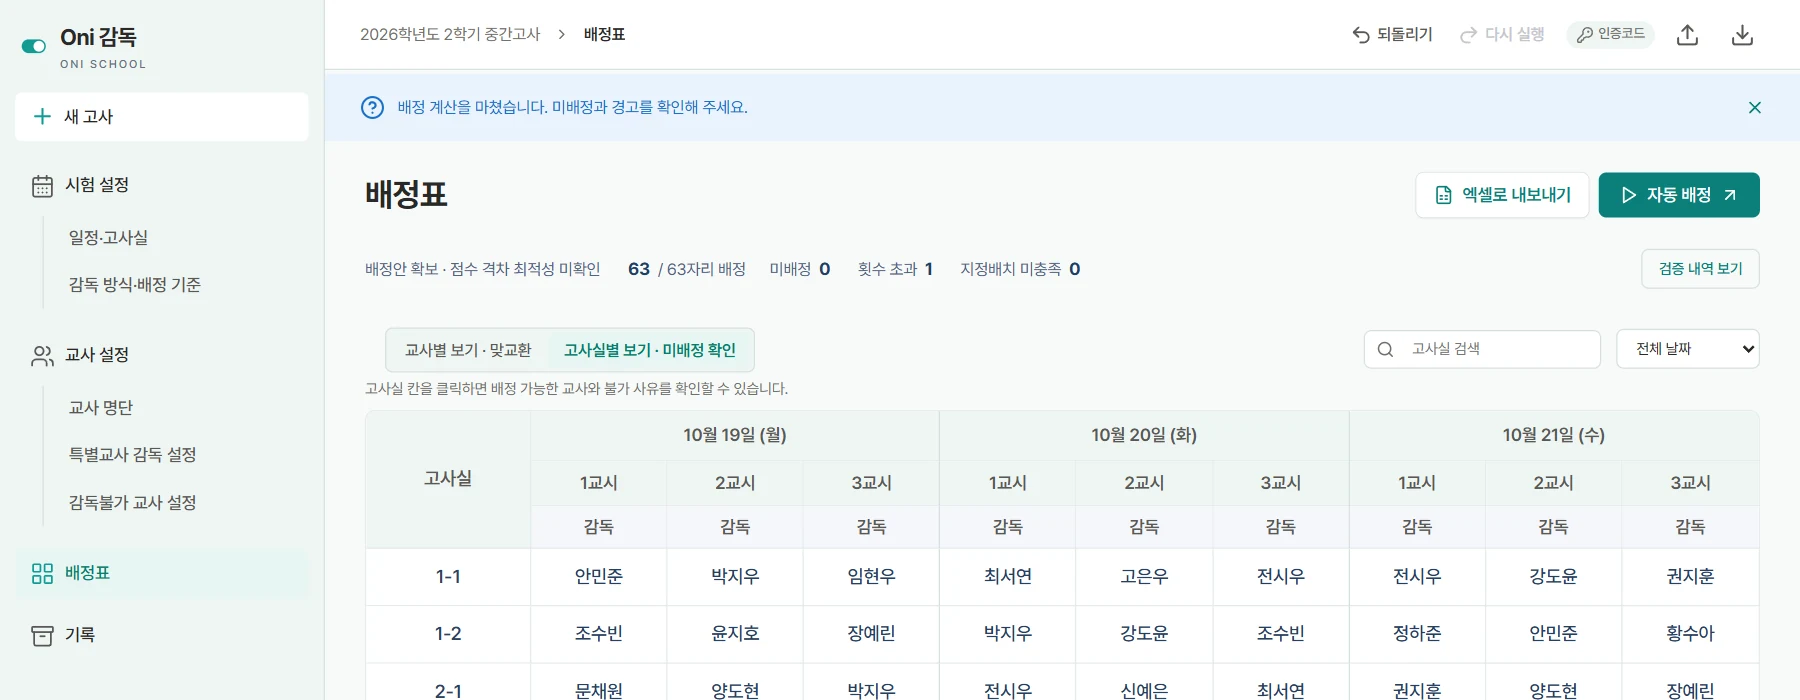The image size is (1800, 700).
Task: Click the 엑셀로 내보내기 button
Action: 1502,195
